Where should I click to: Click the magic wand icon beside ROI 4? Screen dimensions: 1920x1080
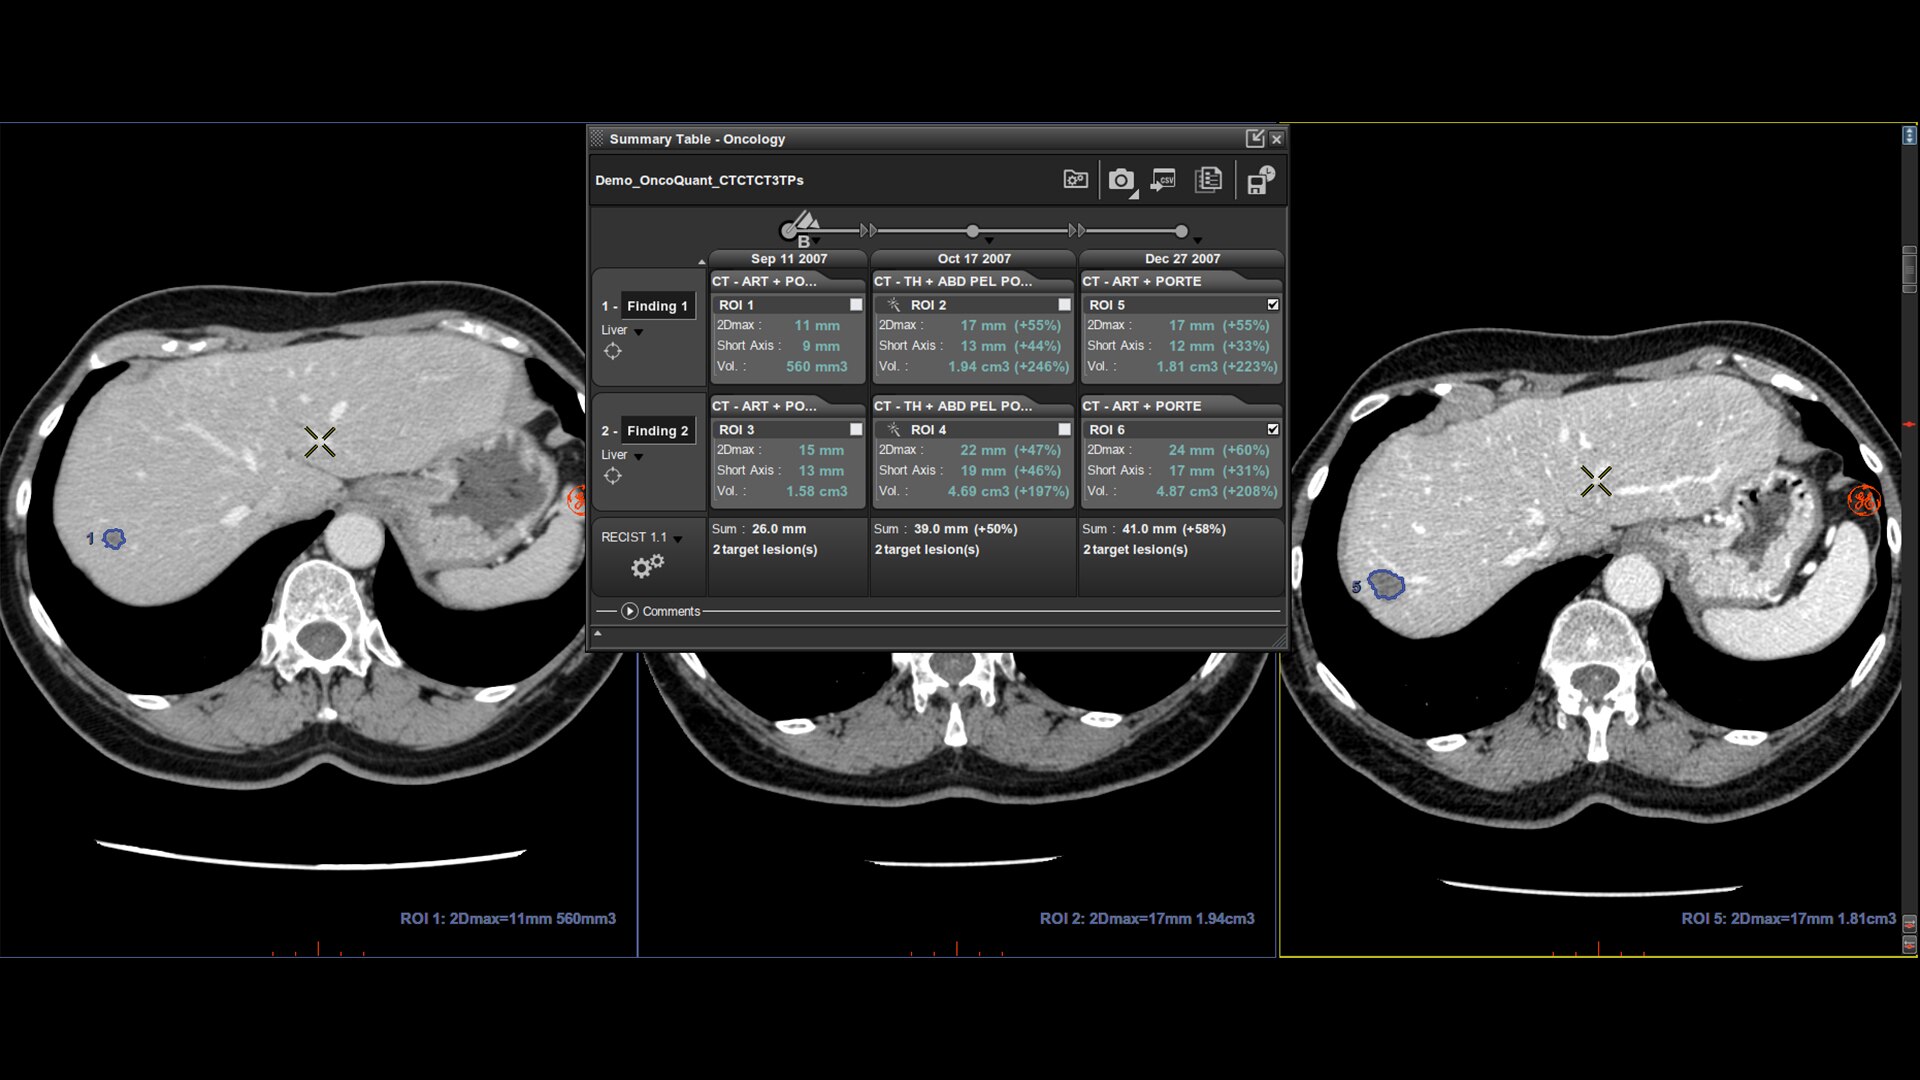coord(894,430)
